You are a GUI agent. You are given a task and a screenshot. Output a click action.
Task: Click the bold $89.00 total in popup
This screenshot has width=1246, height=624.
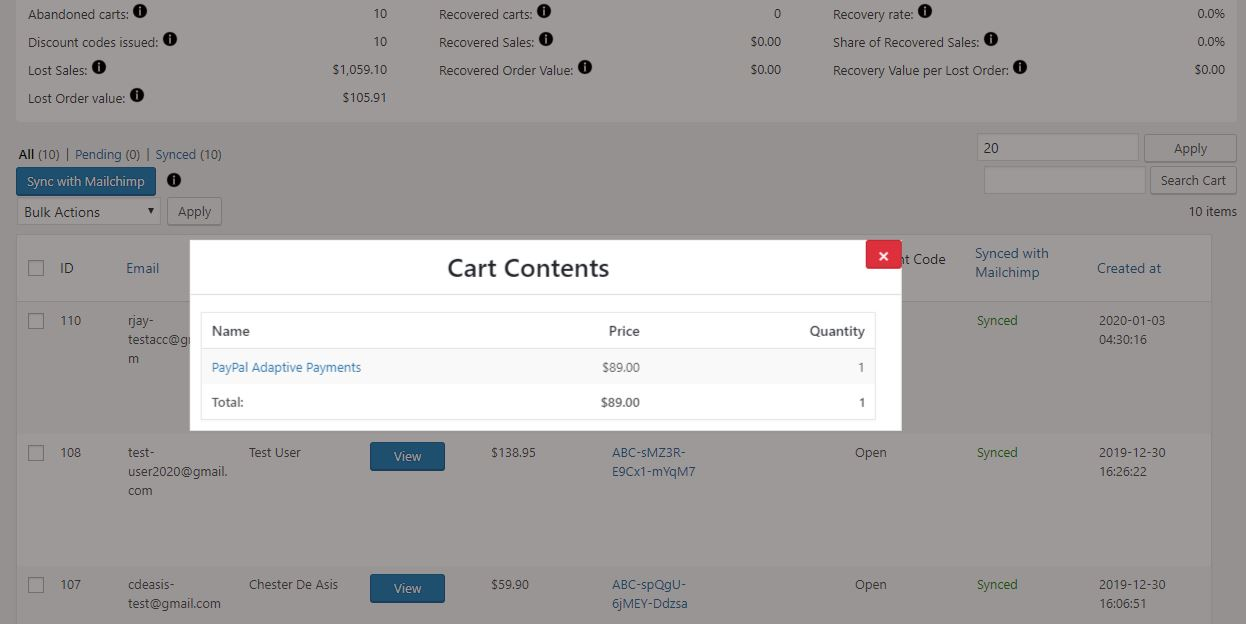click(621, 402)
